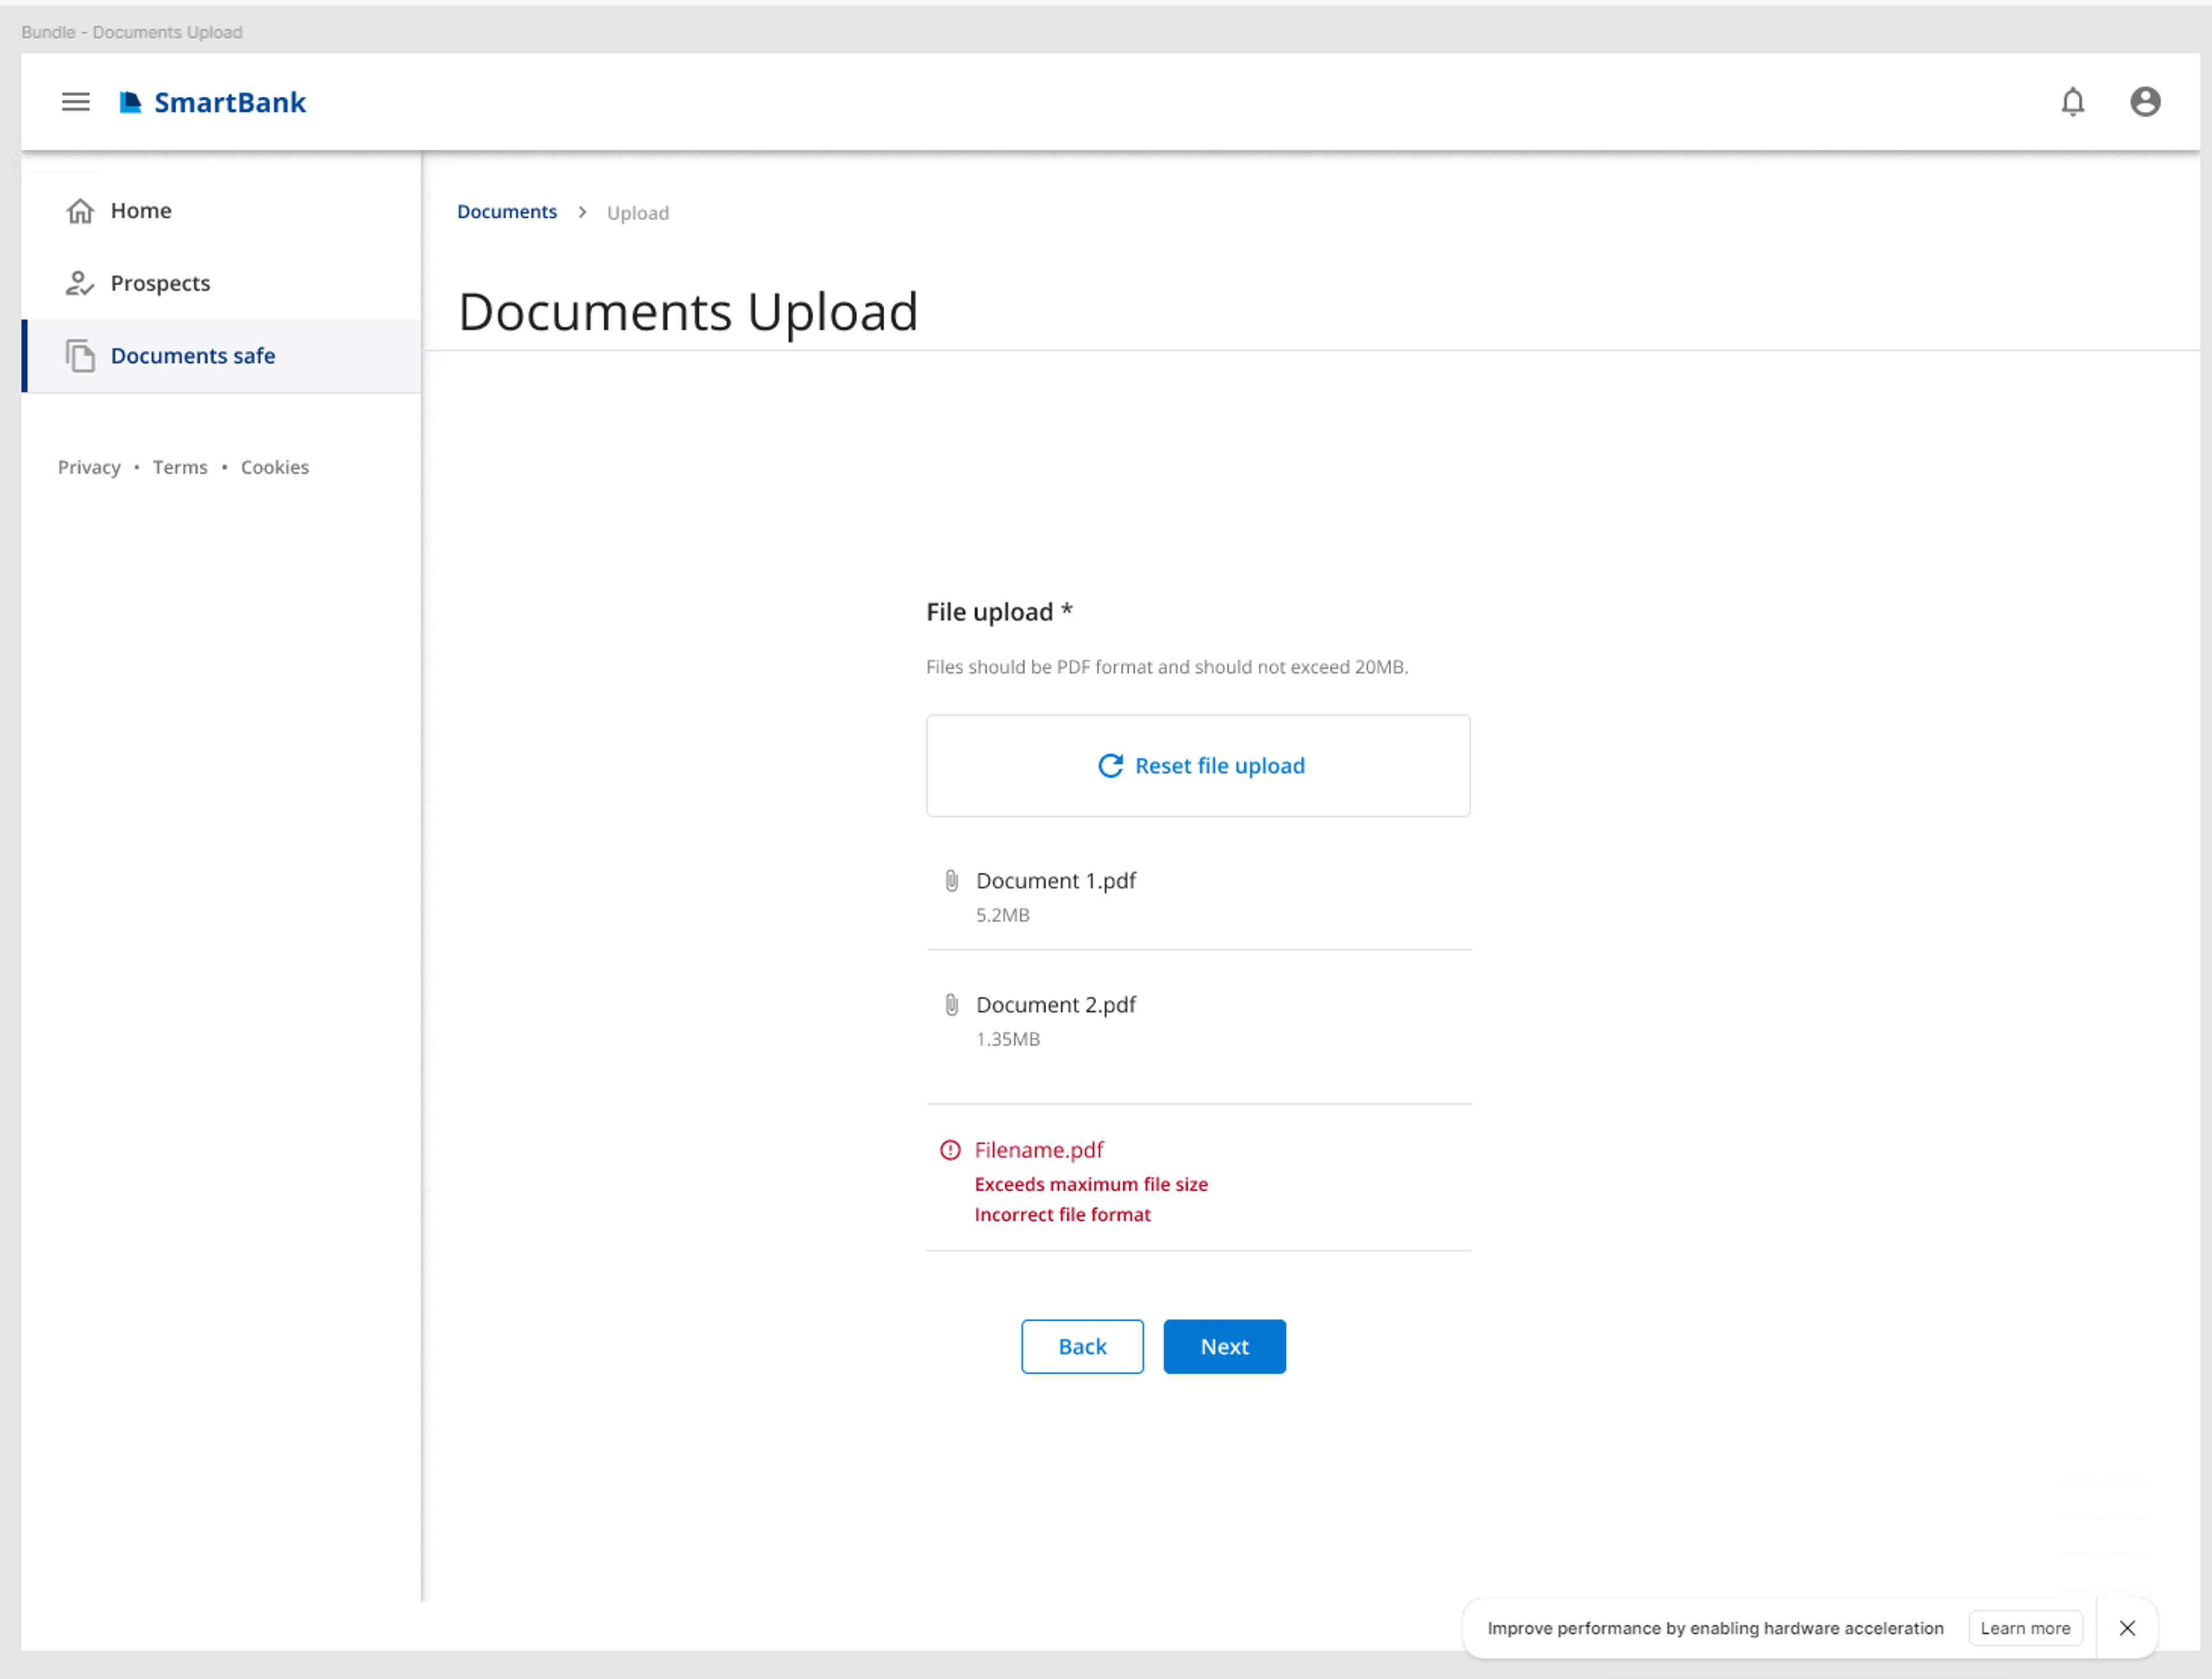Dismiss the hardware acceleration notification
The height and width of the screenshot is (1679, 2212).
2127,1628
